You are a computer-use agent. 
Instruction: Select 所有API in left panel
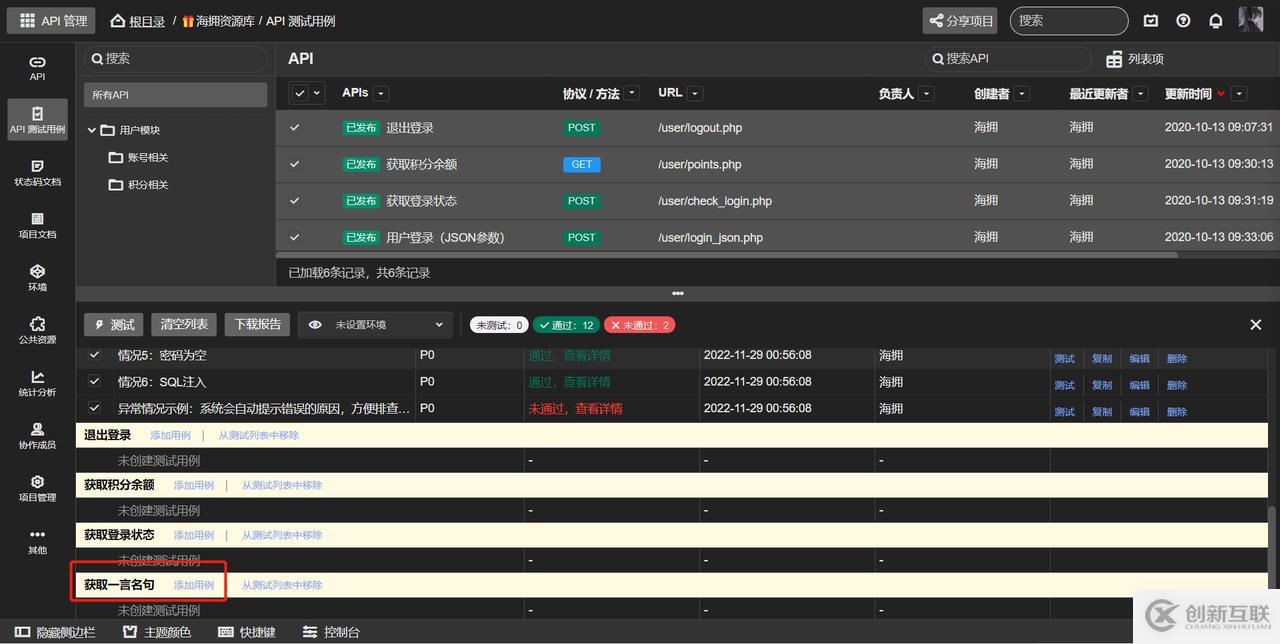[175, 95]
